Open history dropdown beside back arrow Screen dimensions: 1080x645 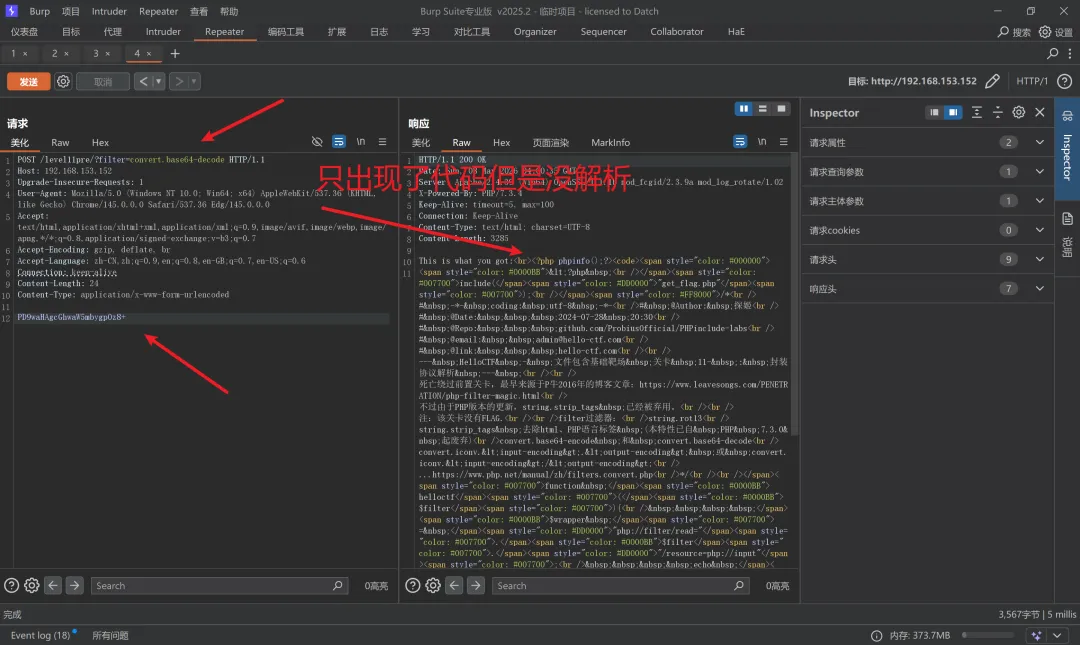158,81
